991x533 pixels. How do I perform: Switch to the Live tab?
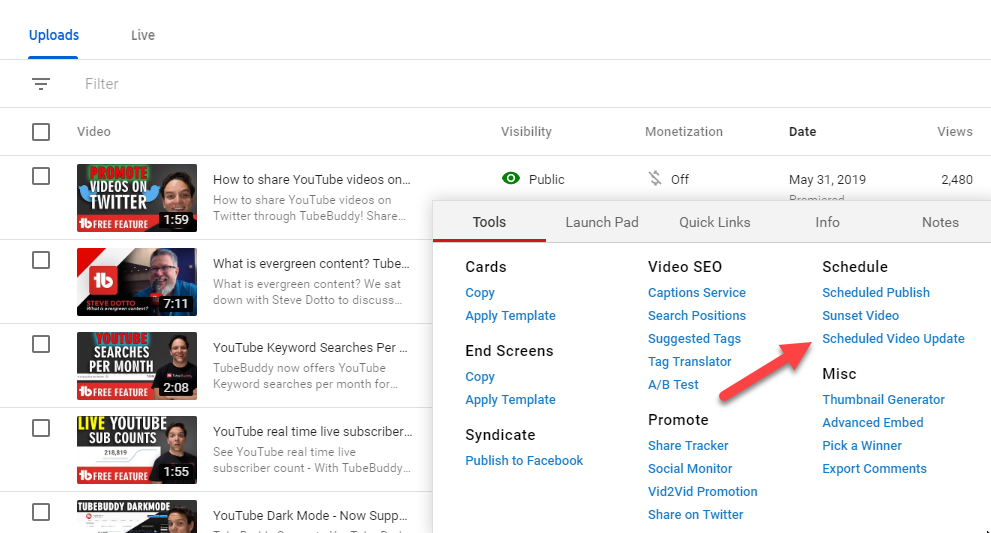click(x=143, y=35)
